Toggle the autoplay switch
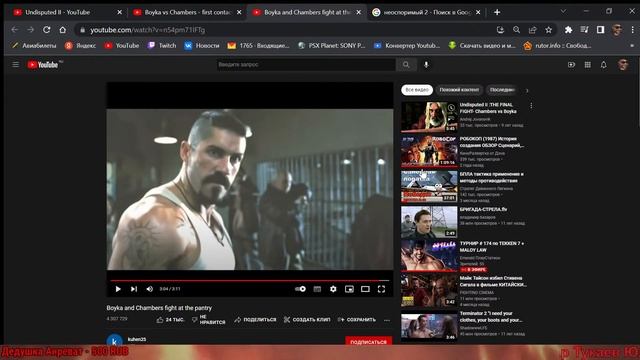The height and width of the screenshot is (360, 640). click(300, 289)
